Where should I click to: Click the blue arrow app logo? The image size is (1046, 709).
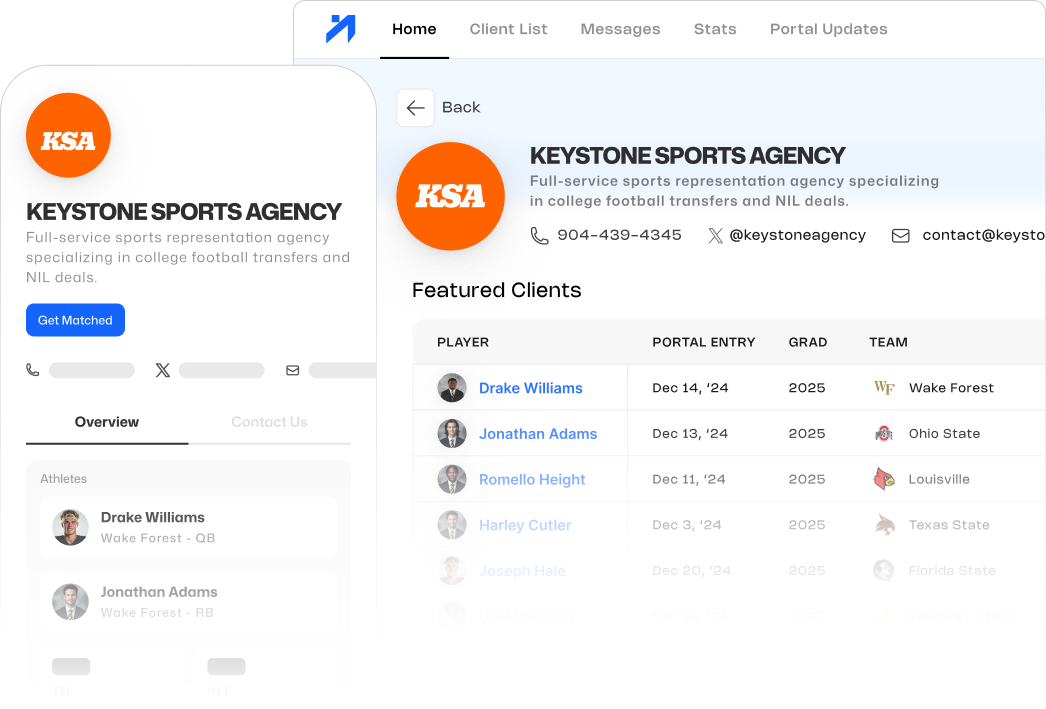click(340, 29)
